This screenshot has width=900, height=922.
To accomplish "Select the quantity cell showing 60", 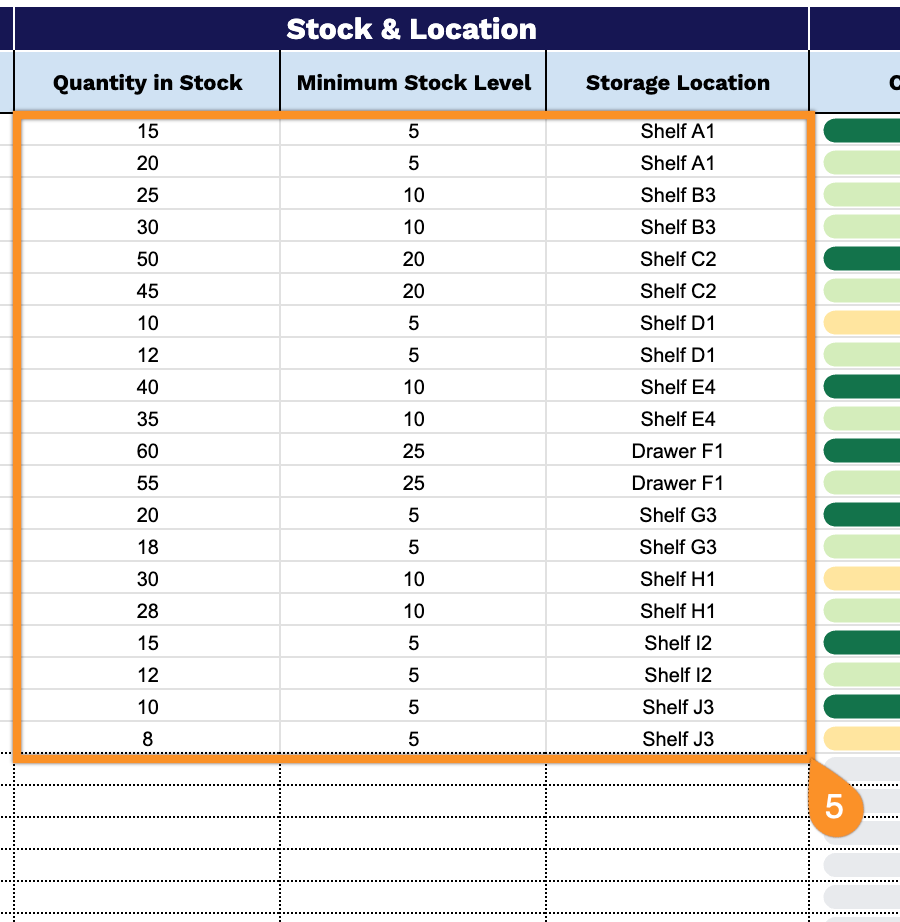I will (x=147, y=451).
